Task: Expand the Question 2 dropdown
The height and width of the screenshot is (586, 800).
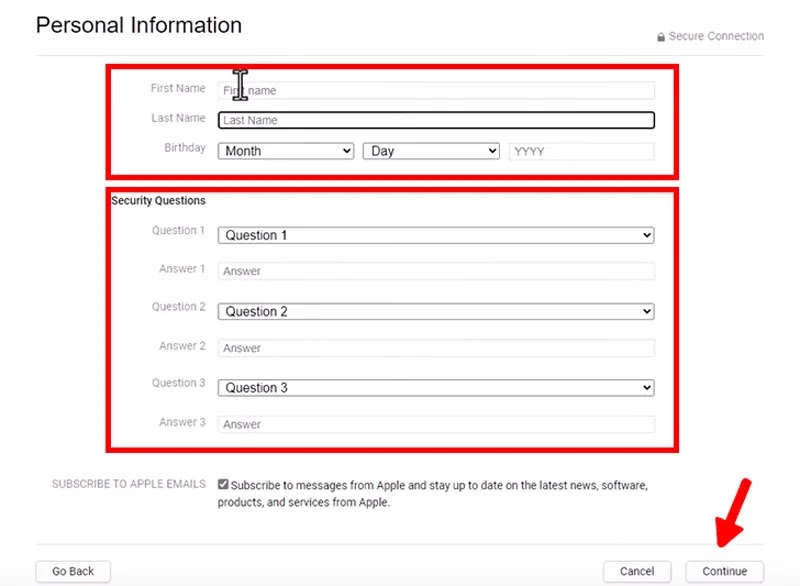Action: (436, 312)
